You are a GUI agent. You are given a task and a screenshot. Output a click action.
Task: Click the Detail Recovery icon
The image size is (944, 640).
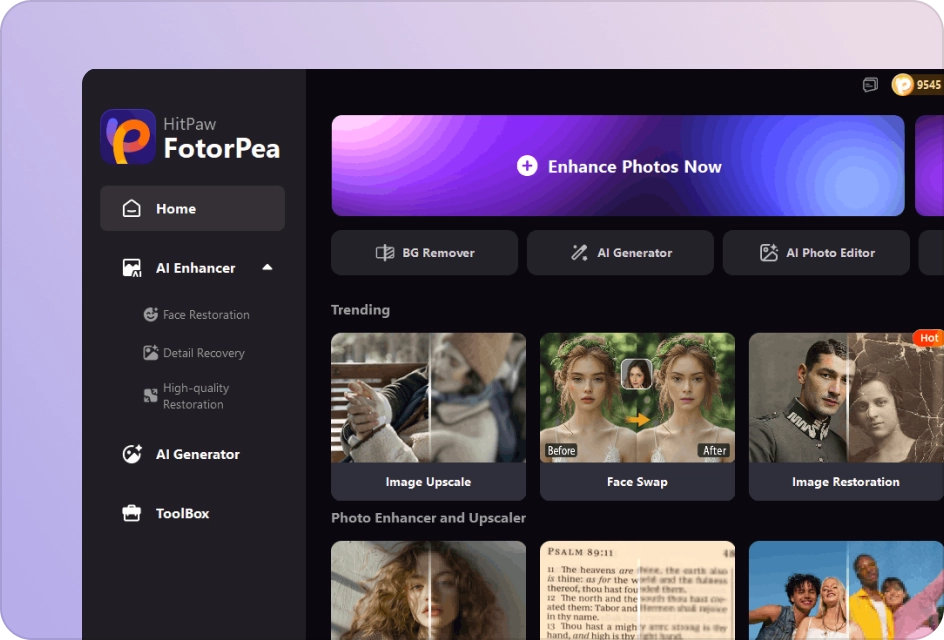(151, 353)
